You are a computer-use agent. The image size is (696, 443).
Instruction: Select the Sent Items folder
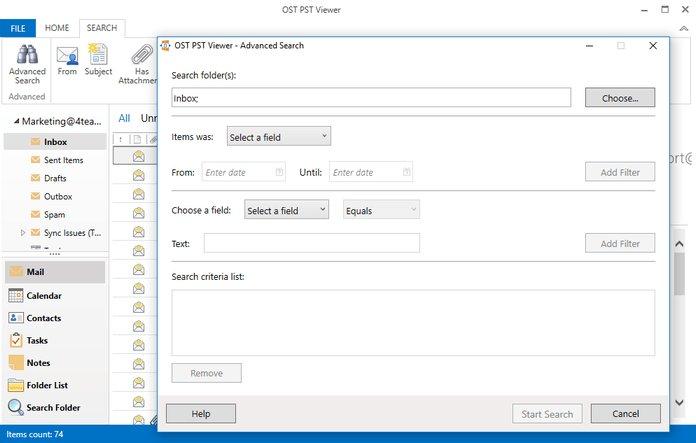coord(63,160)
